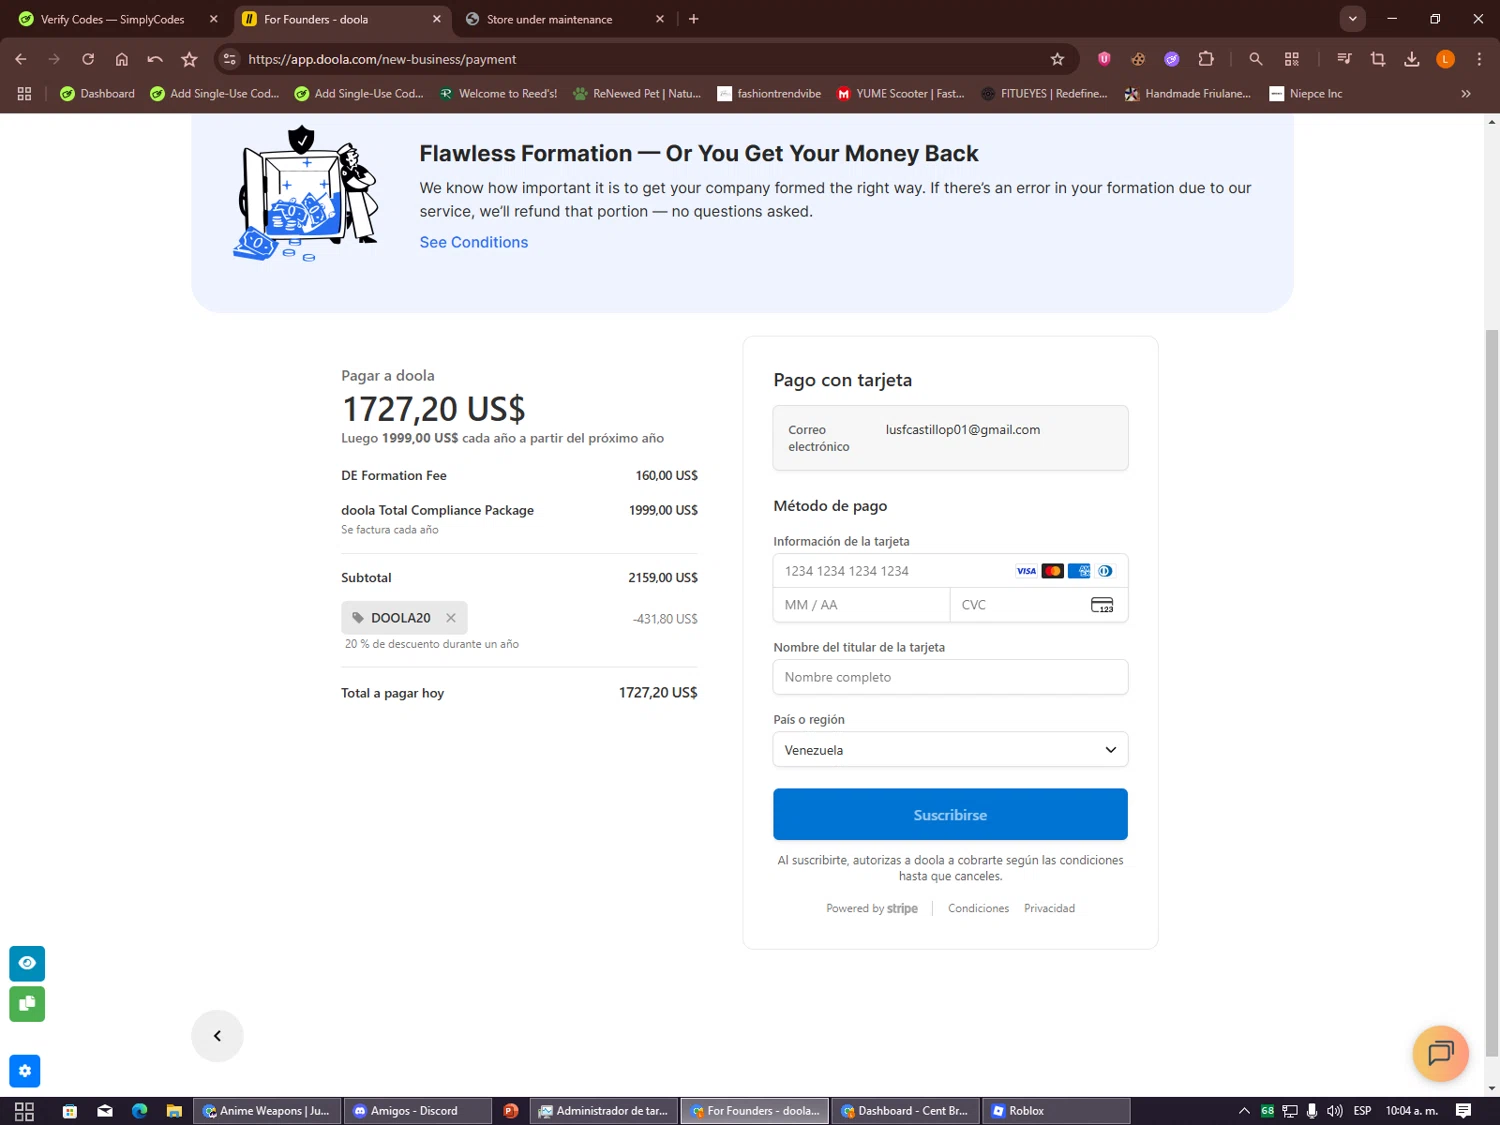Screen dimensions: 1500x1125
Task: Open Mail app from taskbar
Action: click(105, 1111)
